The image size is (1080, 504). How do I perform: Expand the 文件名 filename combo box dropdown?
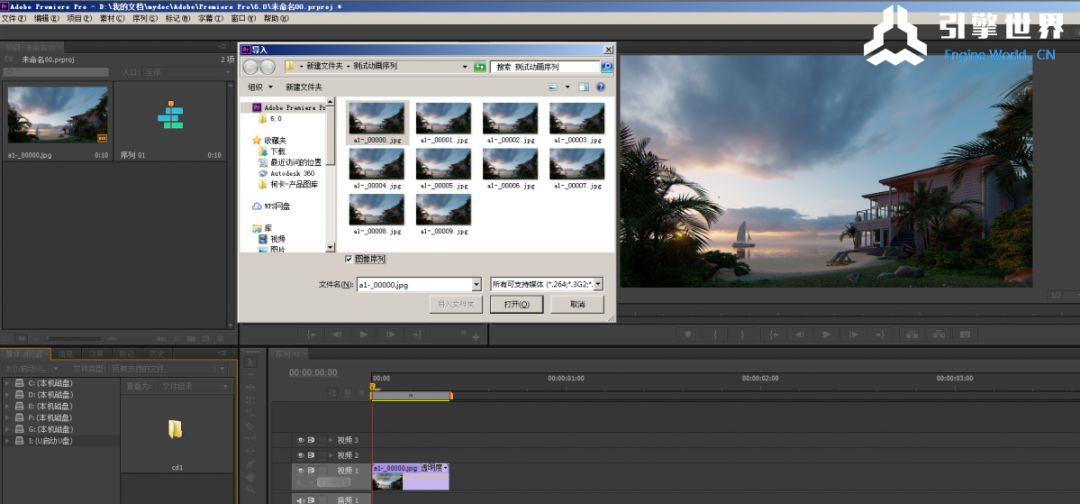[x=476, y=285]
